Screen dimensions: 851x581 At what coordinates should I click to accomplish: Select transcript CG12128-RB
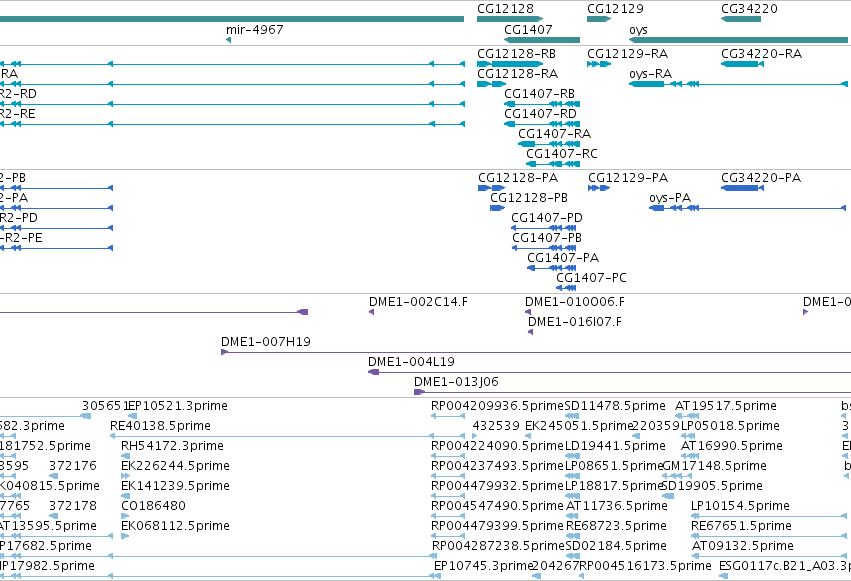coord(510,64)
